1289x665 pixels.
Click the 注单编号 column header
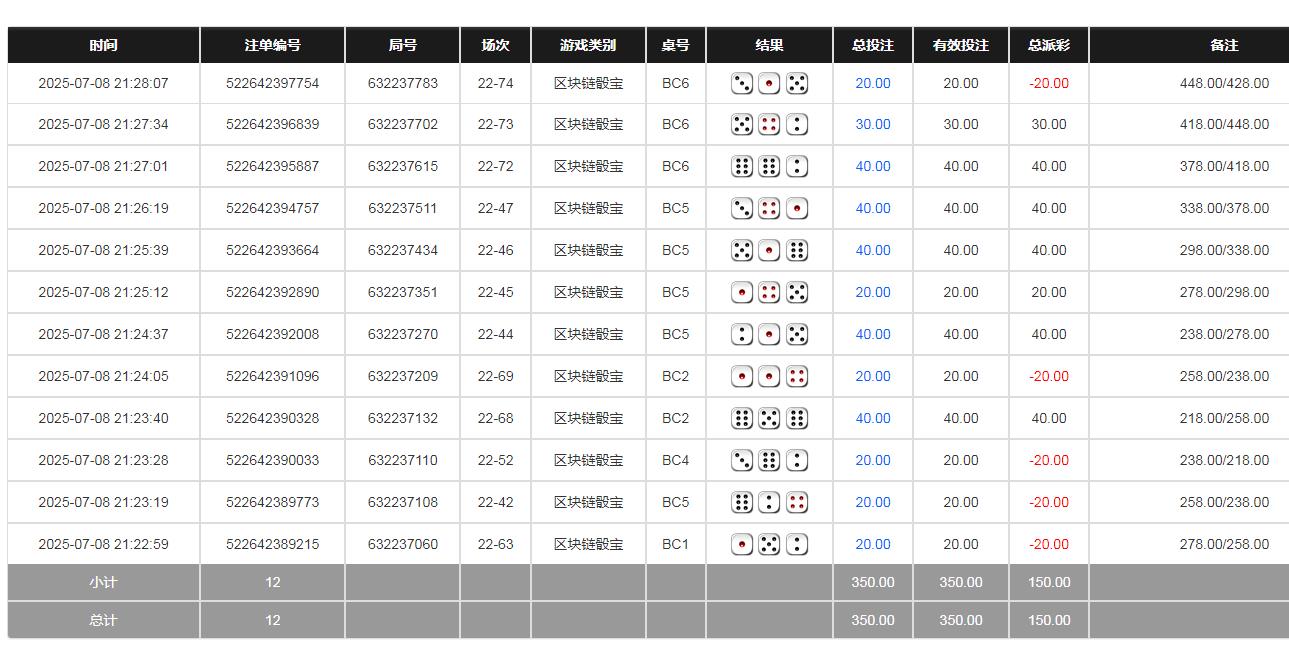272,45
